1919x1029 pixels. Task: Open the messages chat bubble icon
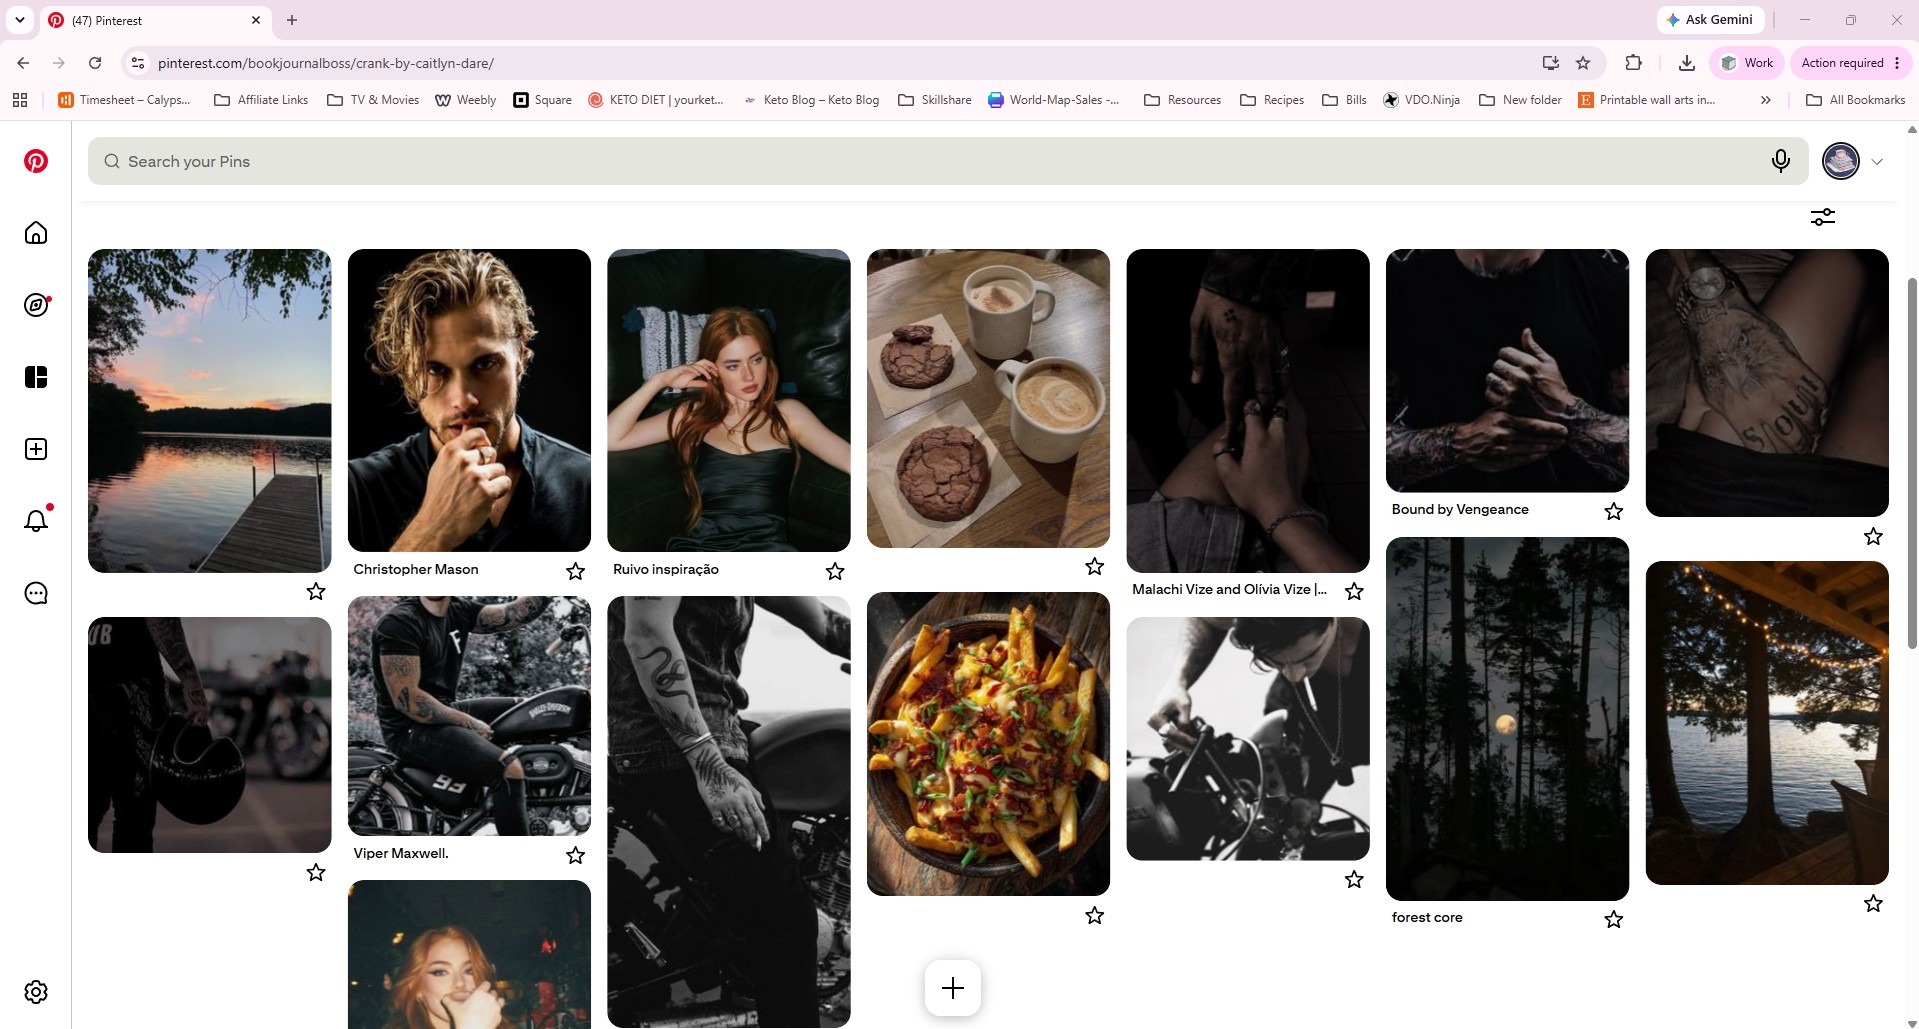tap(36, 593)
